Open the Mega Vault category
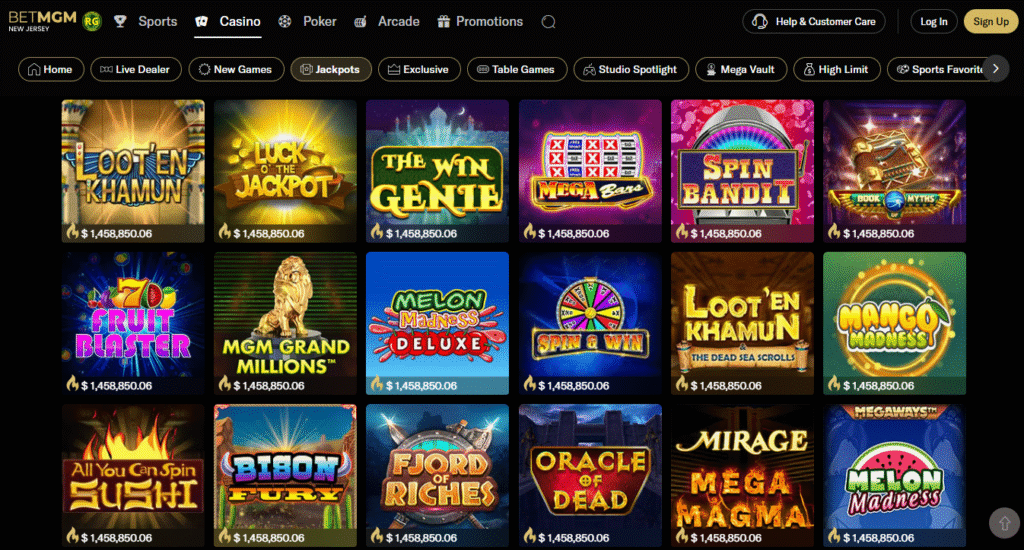 (x=740, y=70)
